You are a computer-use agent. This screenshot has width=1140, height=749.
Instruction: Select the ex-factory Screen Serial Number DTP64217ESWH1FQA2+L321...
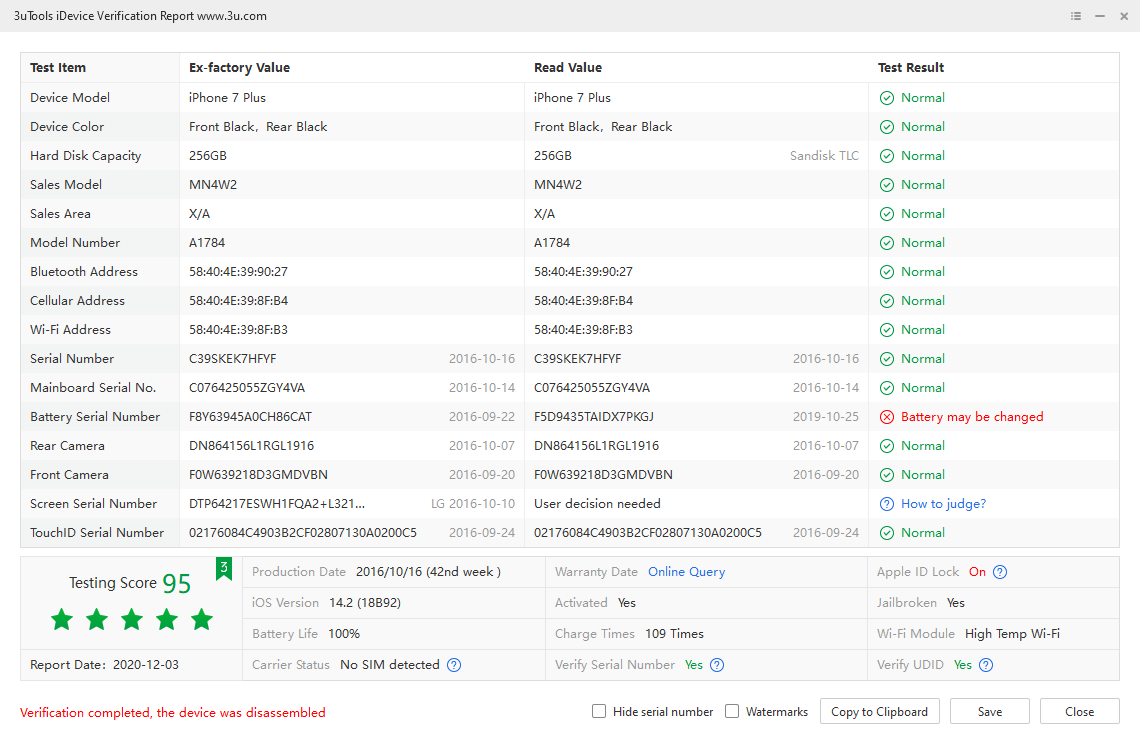277,504
